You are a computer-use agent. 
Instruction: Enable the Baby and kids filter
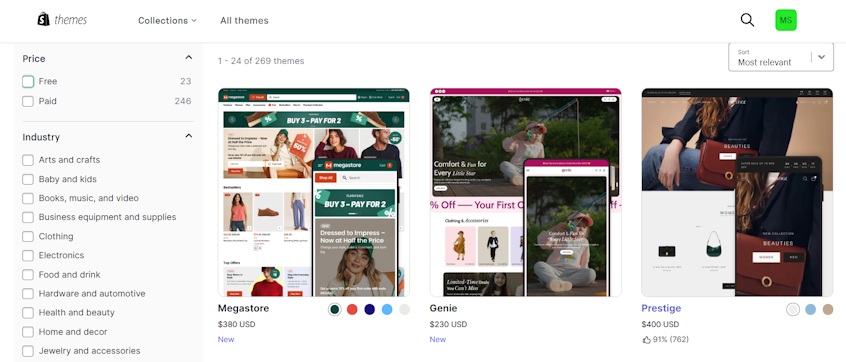coord(28,179)
